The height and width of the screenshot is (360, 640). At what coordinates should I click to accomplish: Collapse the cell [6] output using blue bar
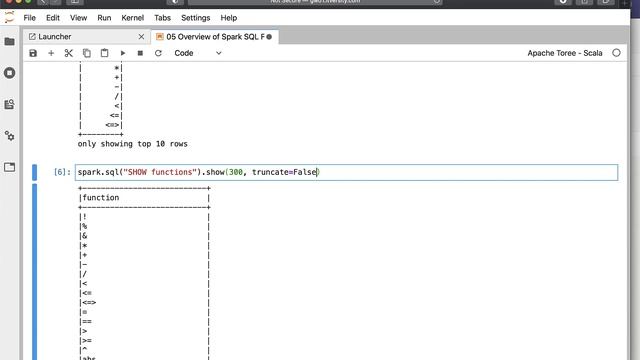click(34, 271)
